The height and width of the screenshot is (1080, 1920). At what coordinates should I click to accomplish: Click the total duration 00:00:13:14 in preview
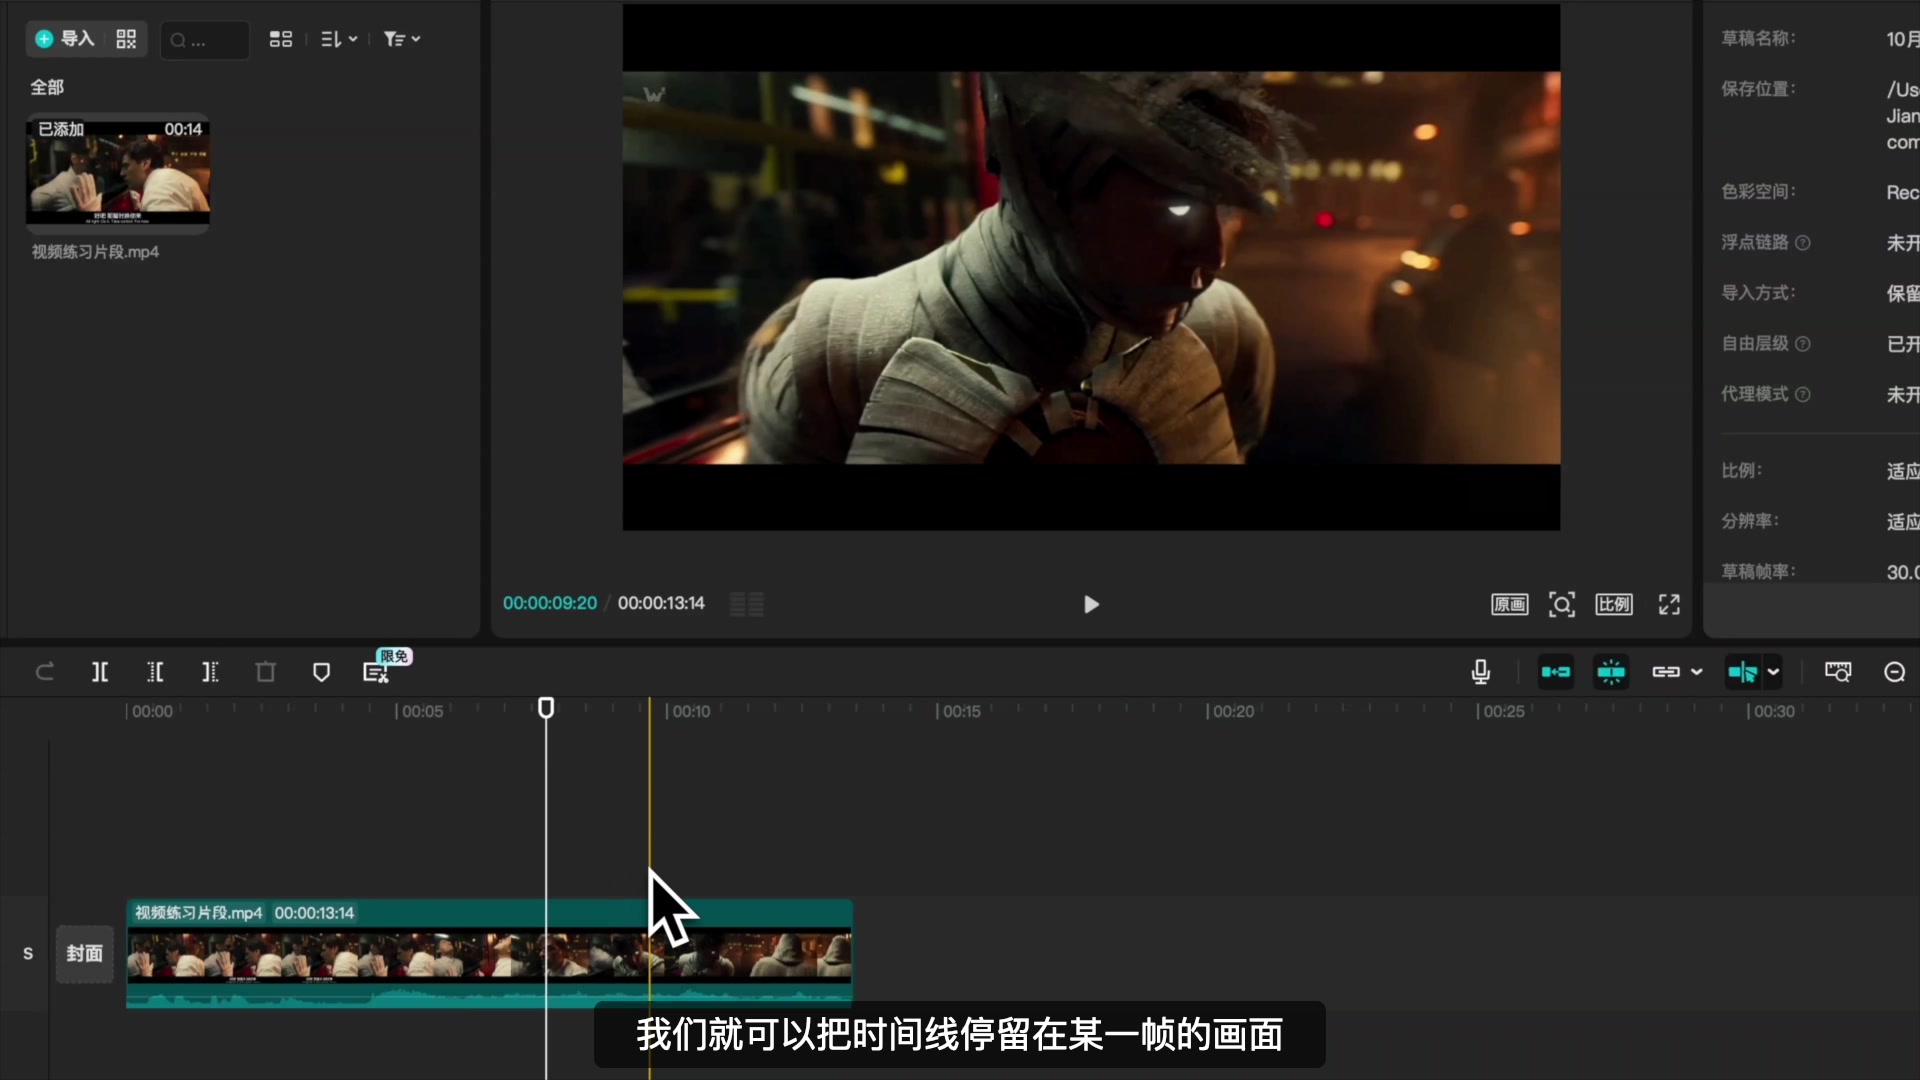point(661,603)
